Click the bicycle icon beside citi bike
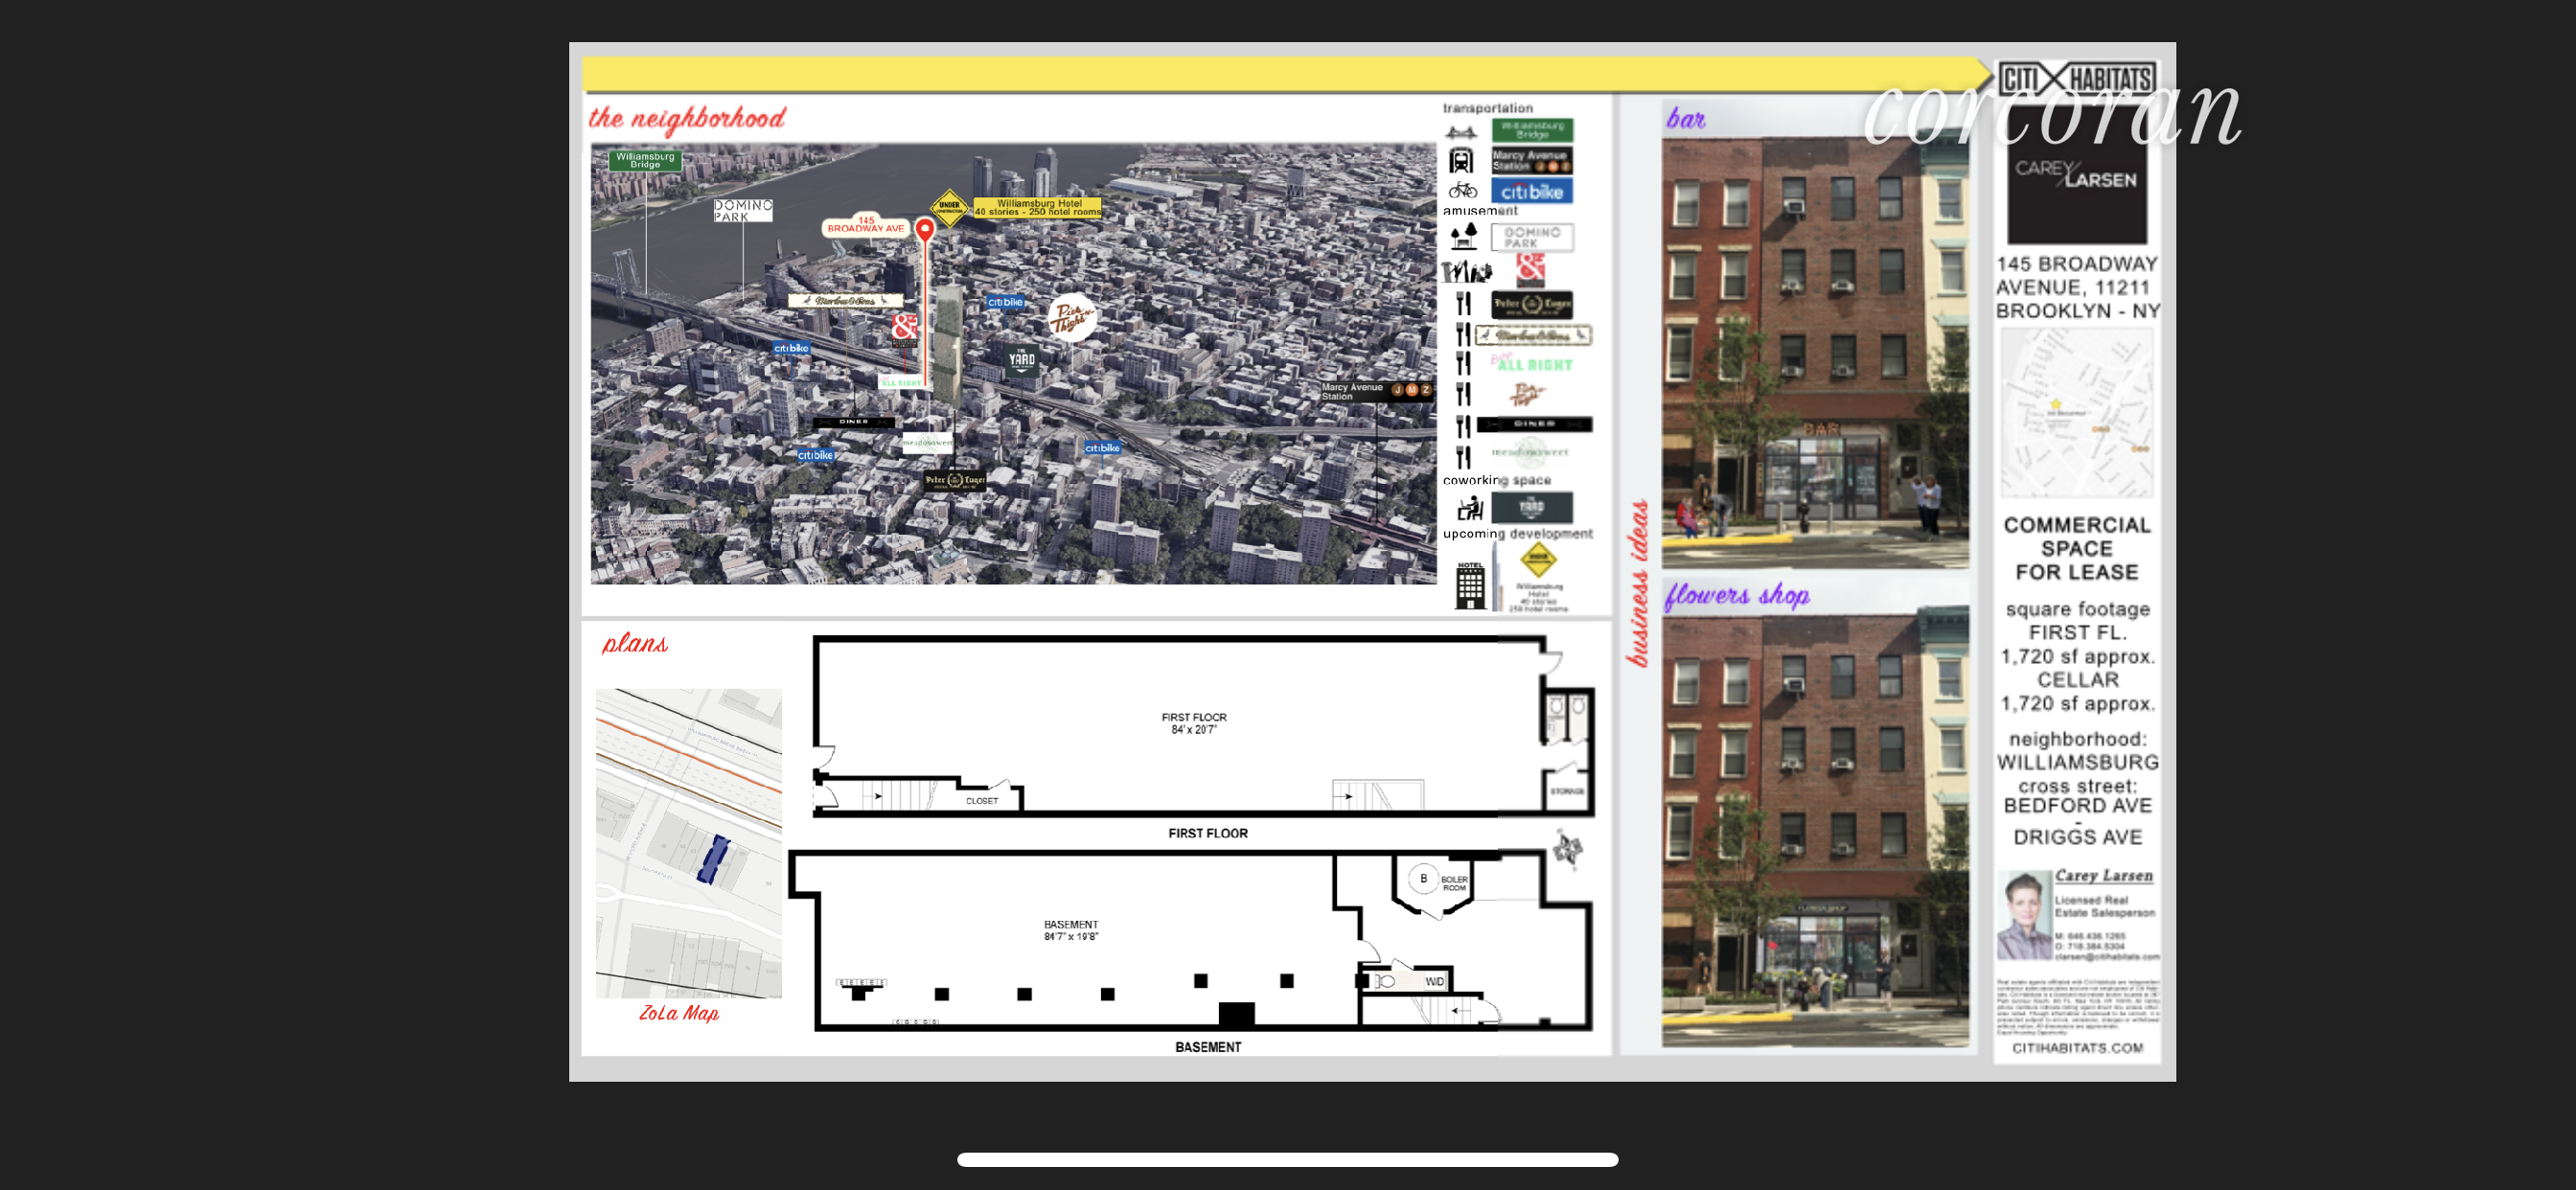Image resolution: width=2576 pixels, height=1190 pixels. 1462,190
